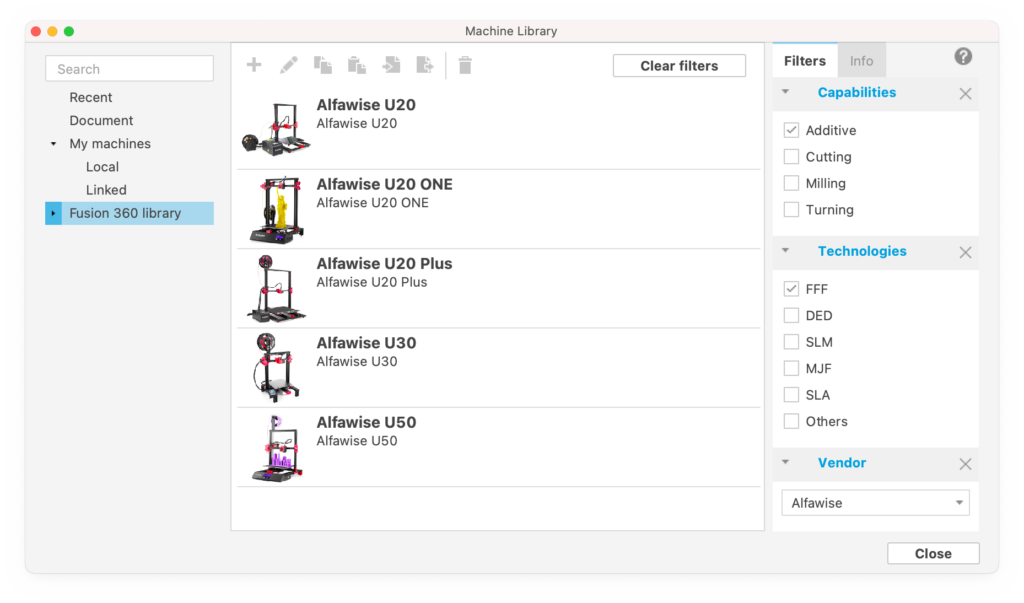This screenshot has height=603, width=1024.
Task: Click the add new machine plus icon
Action: (x=254, y=65)
